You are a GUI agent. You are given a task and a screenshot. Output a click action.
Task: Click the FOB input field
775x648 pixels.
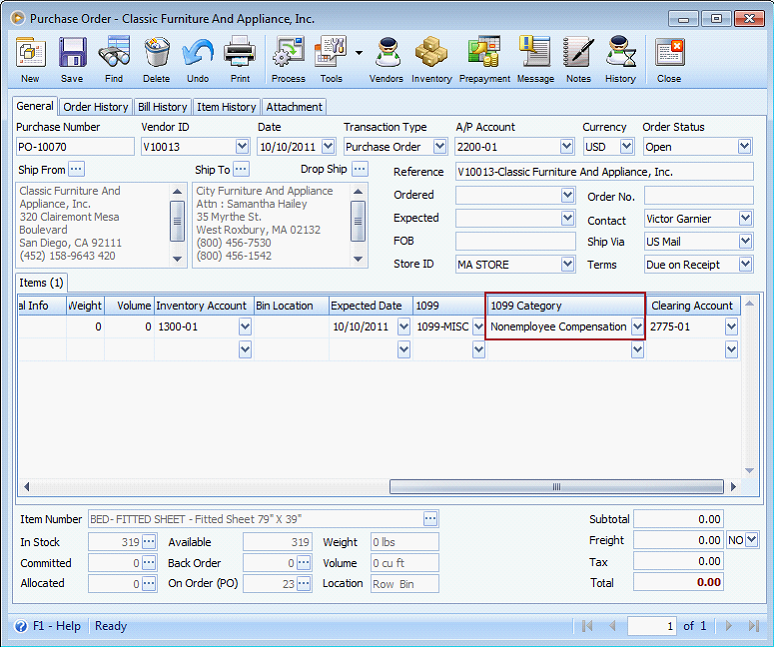pyautogui.click(x=515, y=241)
